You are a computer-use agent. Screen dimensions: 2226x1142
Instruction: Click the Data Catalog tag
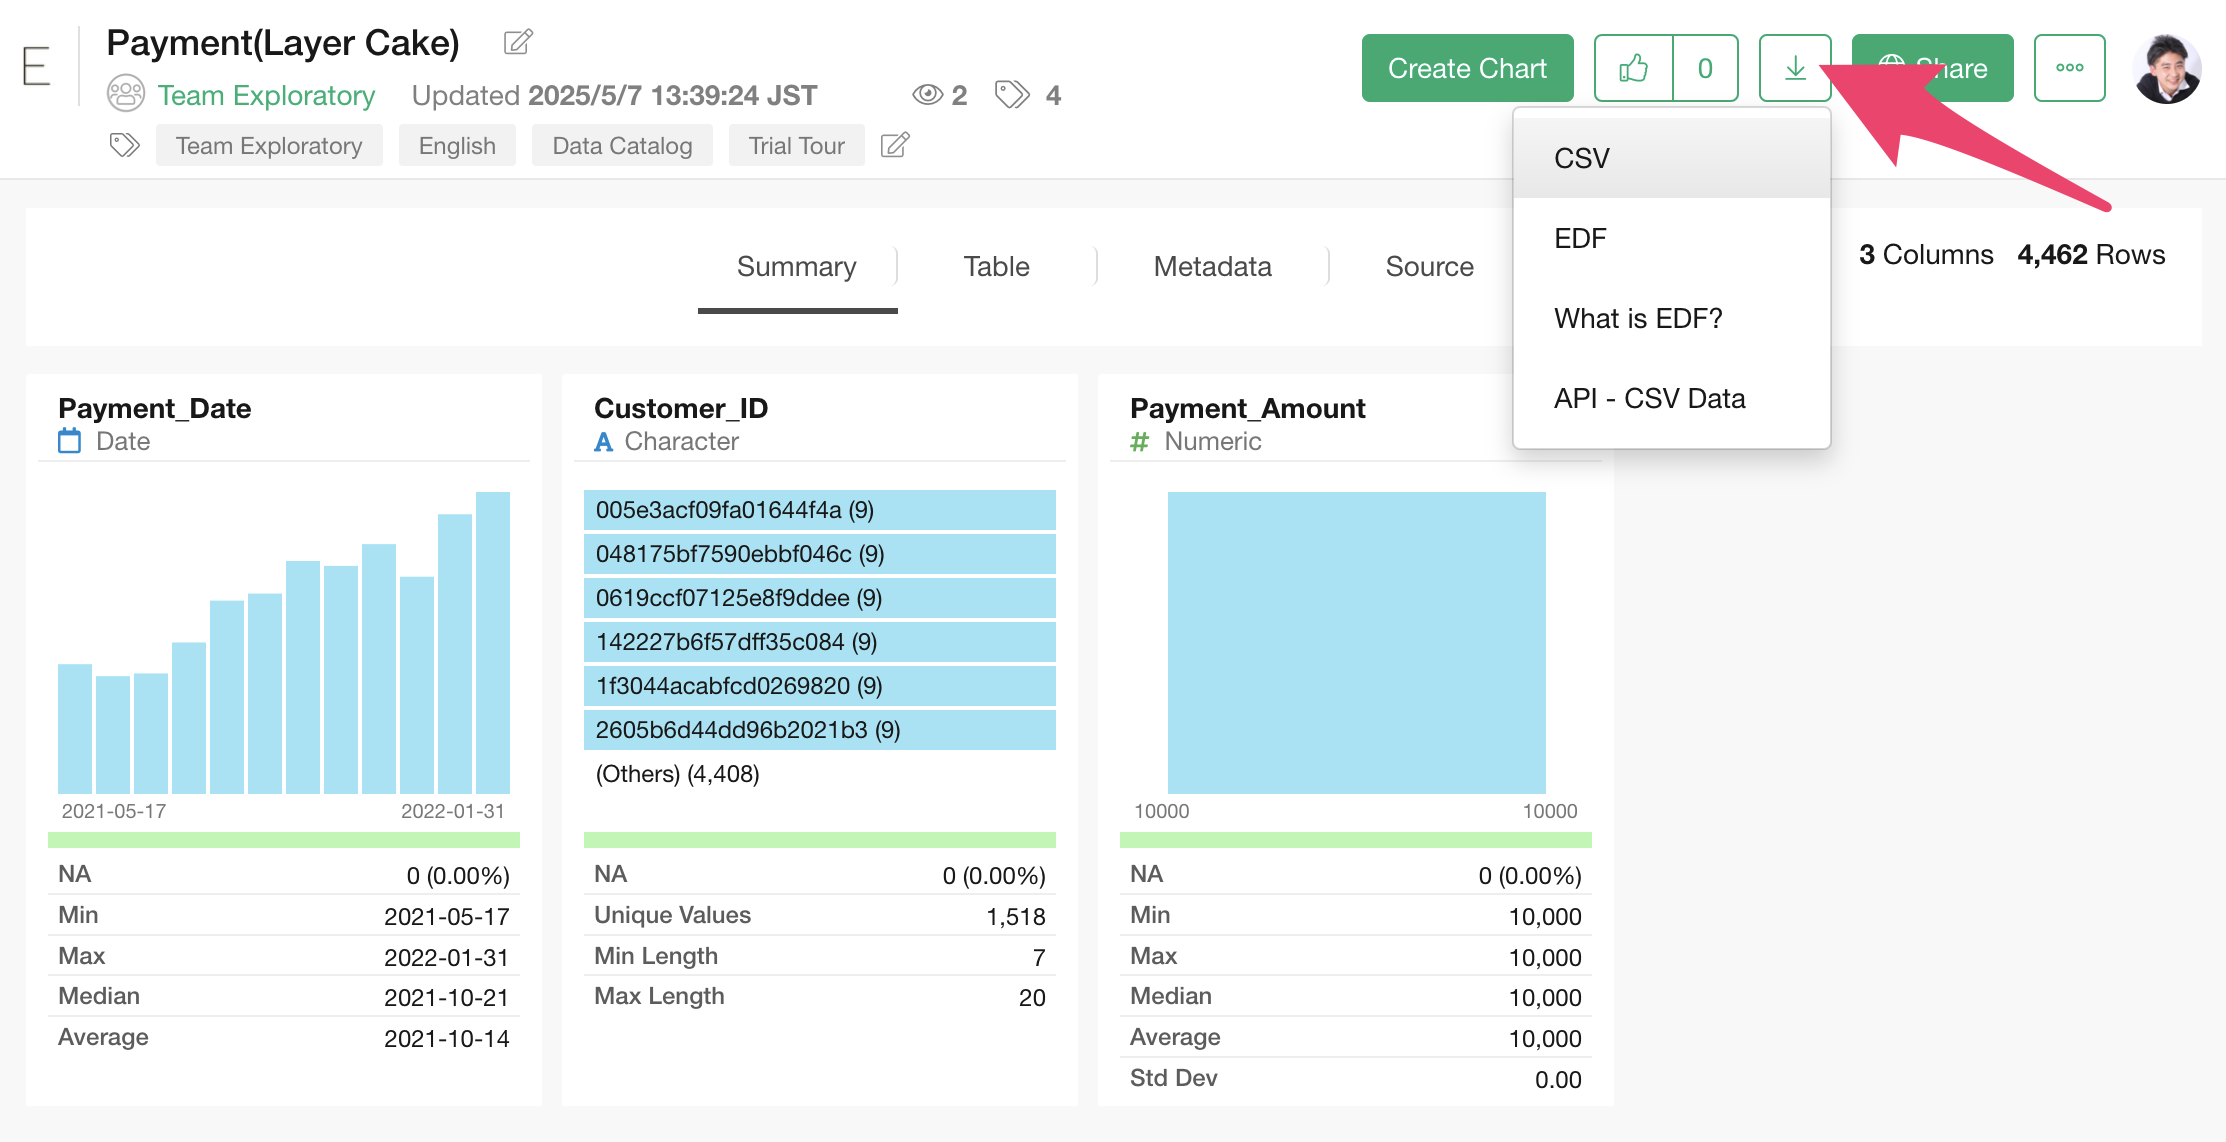coord(622,145)
